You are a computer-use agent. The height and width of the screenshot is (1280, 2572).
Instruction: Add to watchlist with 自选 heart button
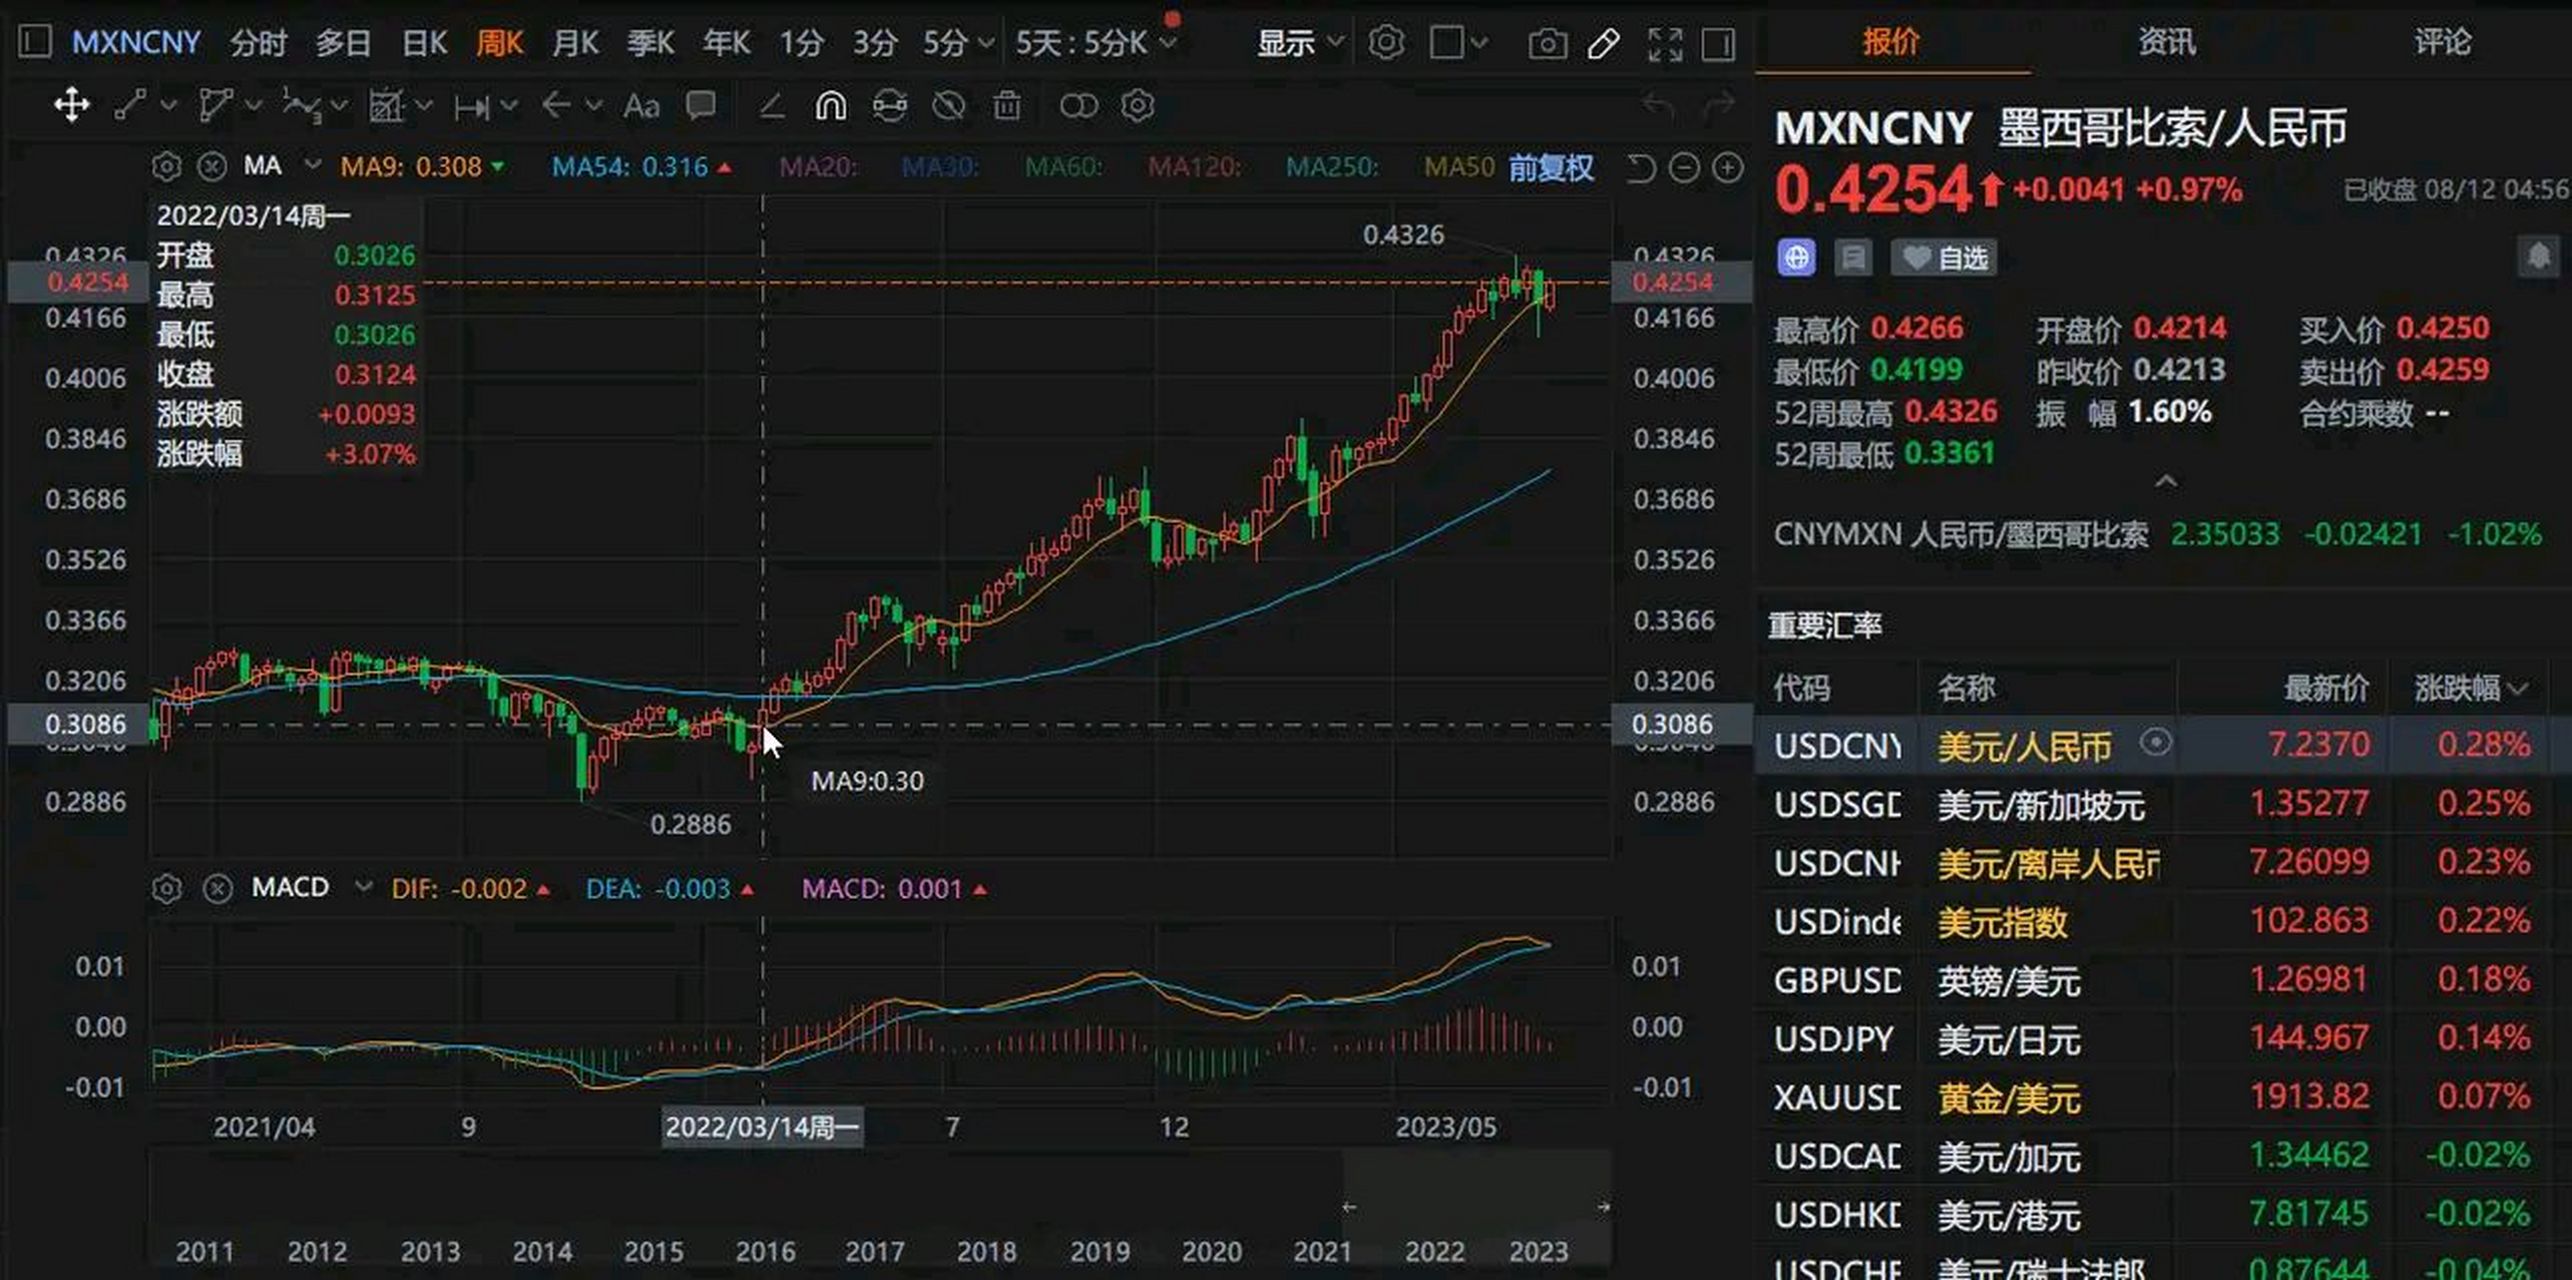[x=1944, y=258]
